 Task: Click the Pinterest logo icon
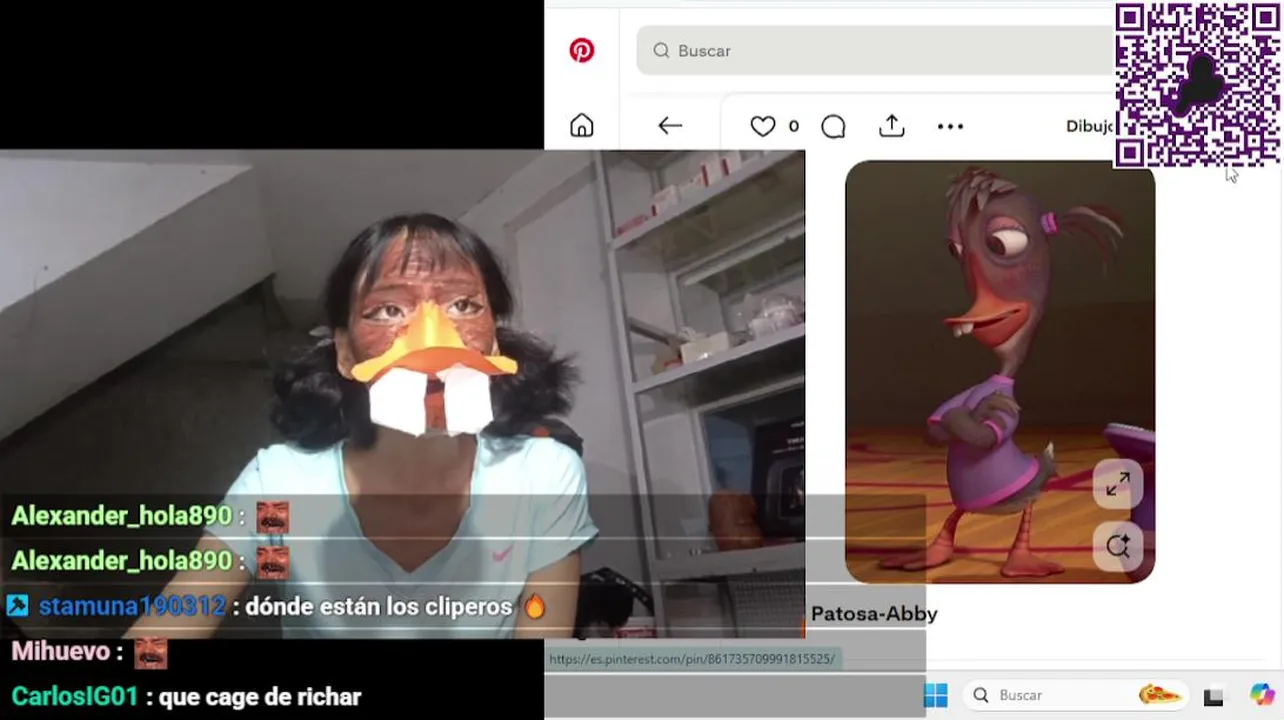tap(582, 50)
